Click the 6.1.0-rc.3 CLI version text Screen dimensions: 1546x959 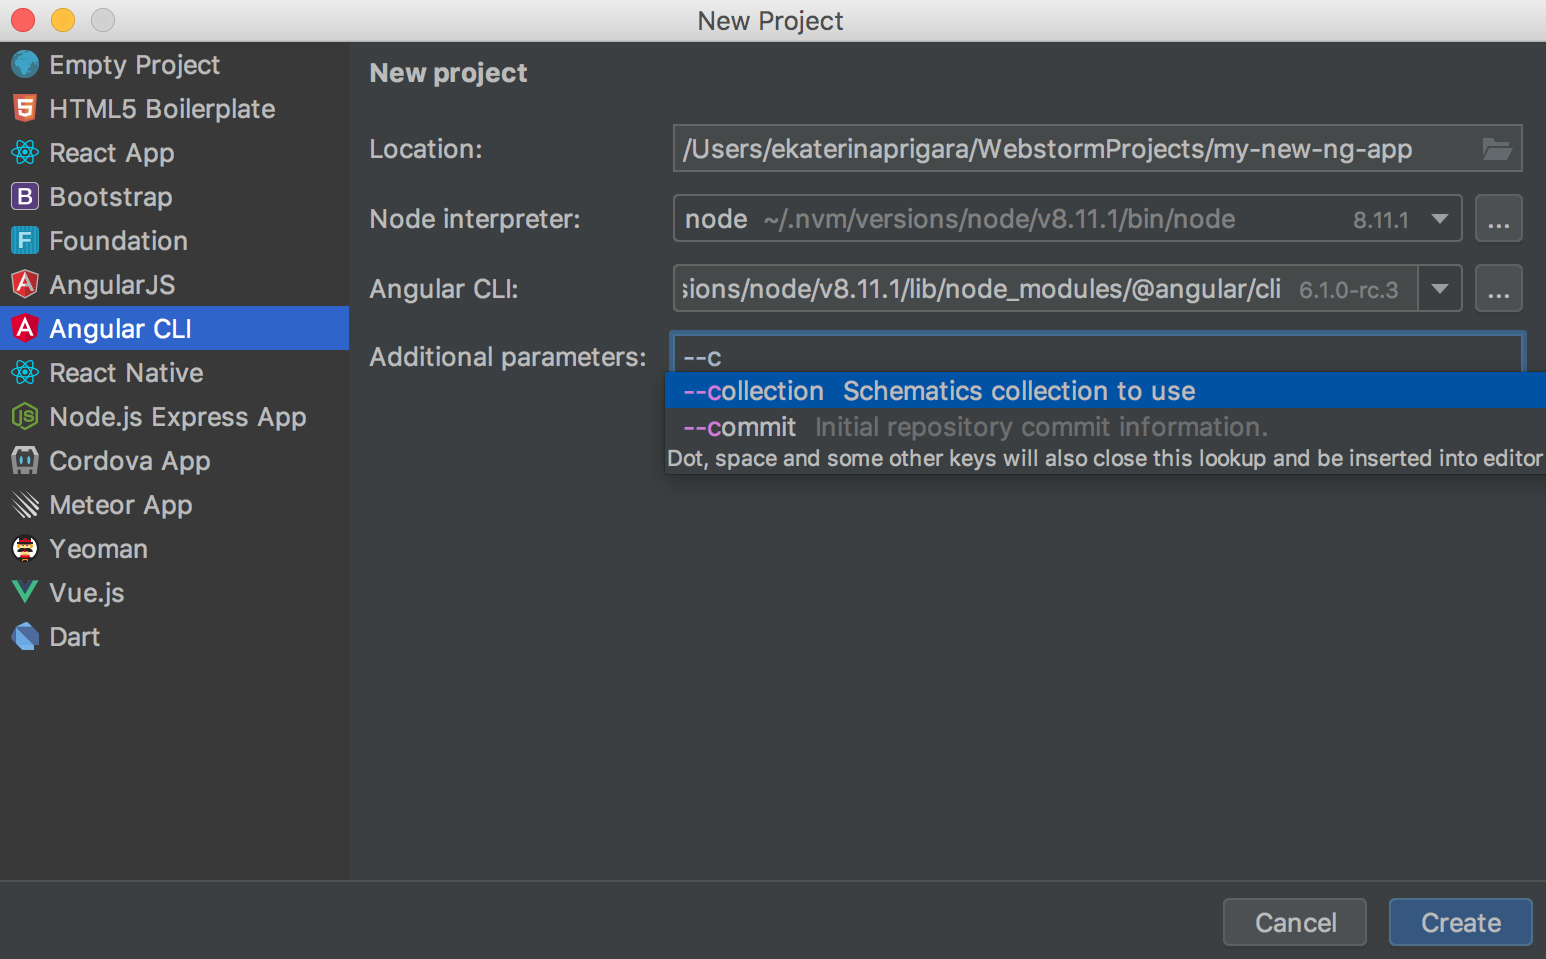(x=1348, y=290)
